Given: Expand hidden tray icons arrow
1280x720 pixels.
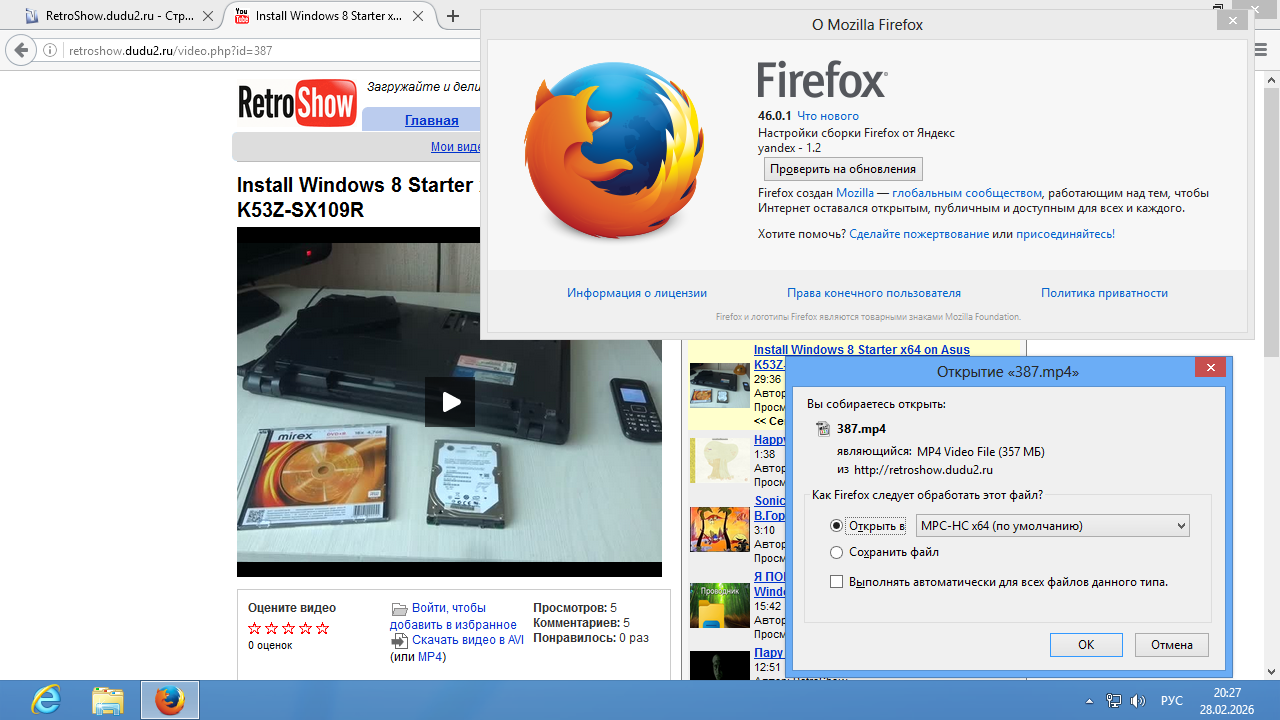Looking at the screenshot, I should tap(1090, 701).
